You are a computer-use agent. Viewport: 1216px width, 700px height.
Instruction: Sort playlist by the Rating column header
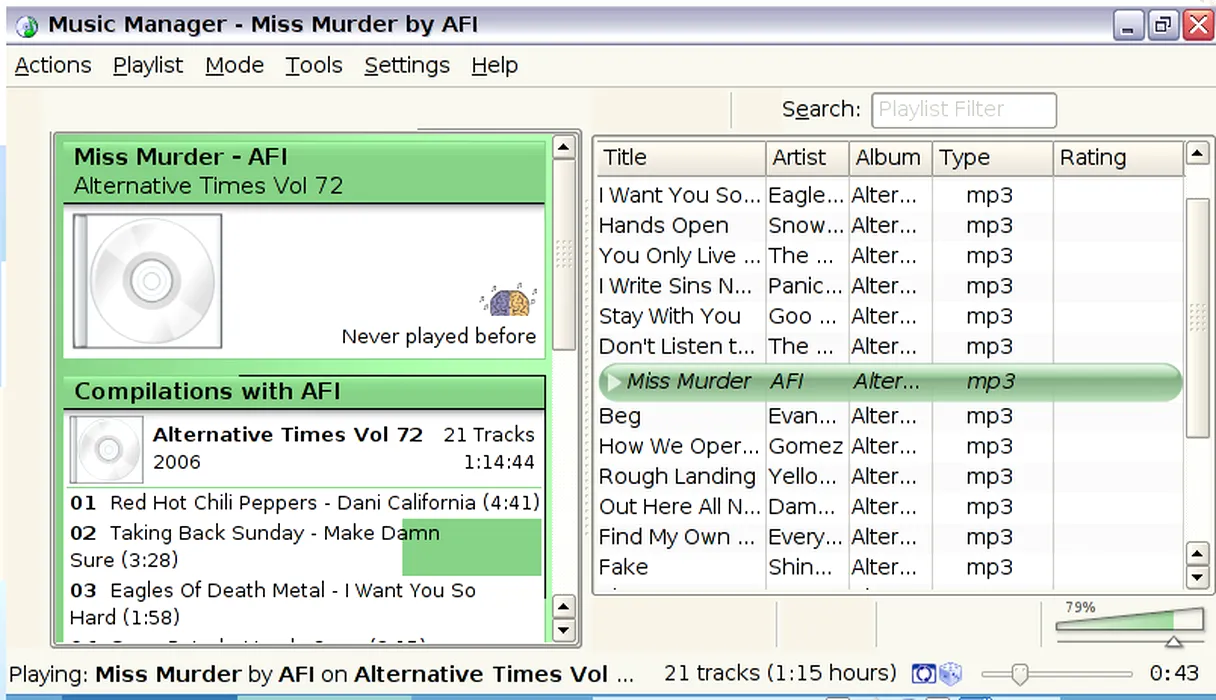(x=1118, y=158)
